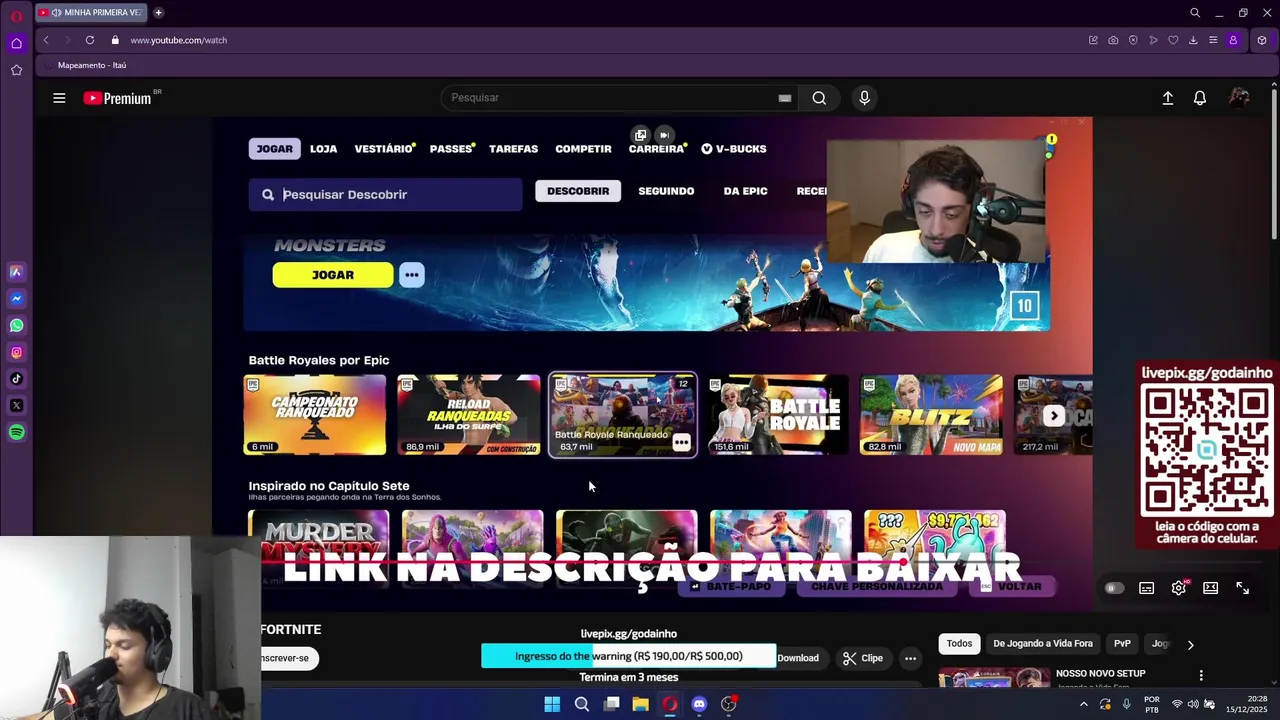This screenshot has width=1280, height=720.
Task: Click the YouTube Pesquisar search field
Action: (610, 98)
